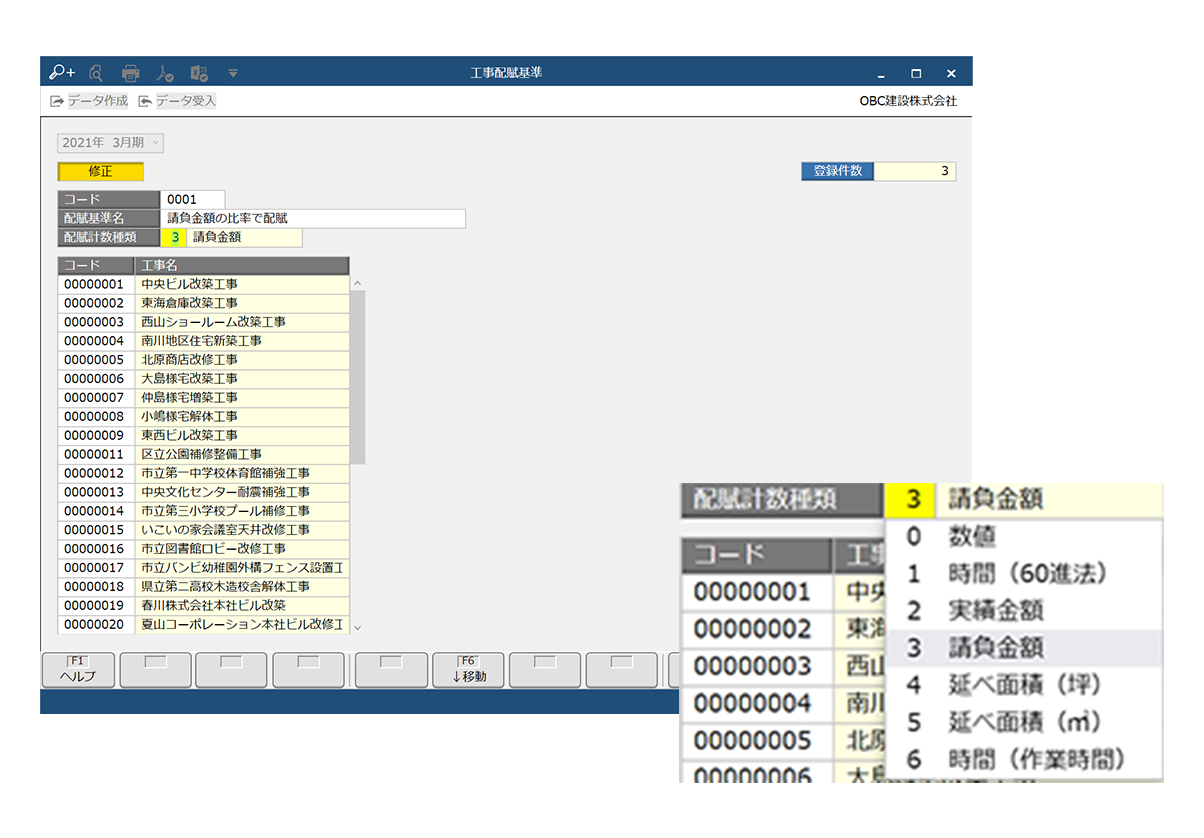Export to Excel using the Excel icon
Image resolution: width=1204 pixels, height=838 pixels.
199,72
